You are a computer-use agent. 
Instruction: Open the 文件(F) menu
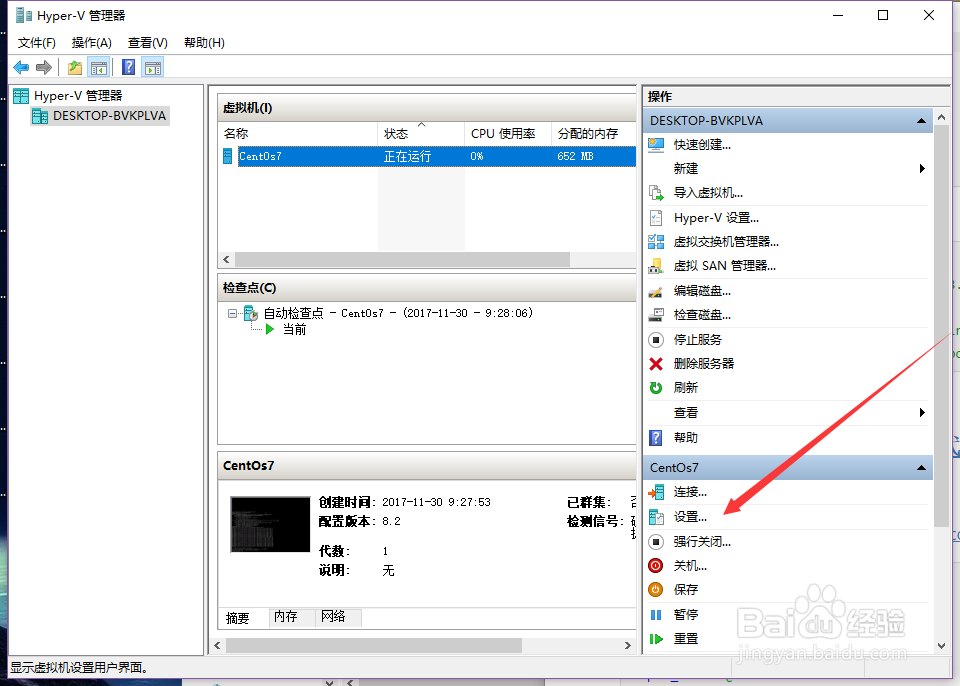[37, 43]
